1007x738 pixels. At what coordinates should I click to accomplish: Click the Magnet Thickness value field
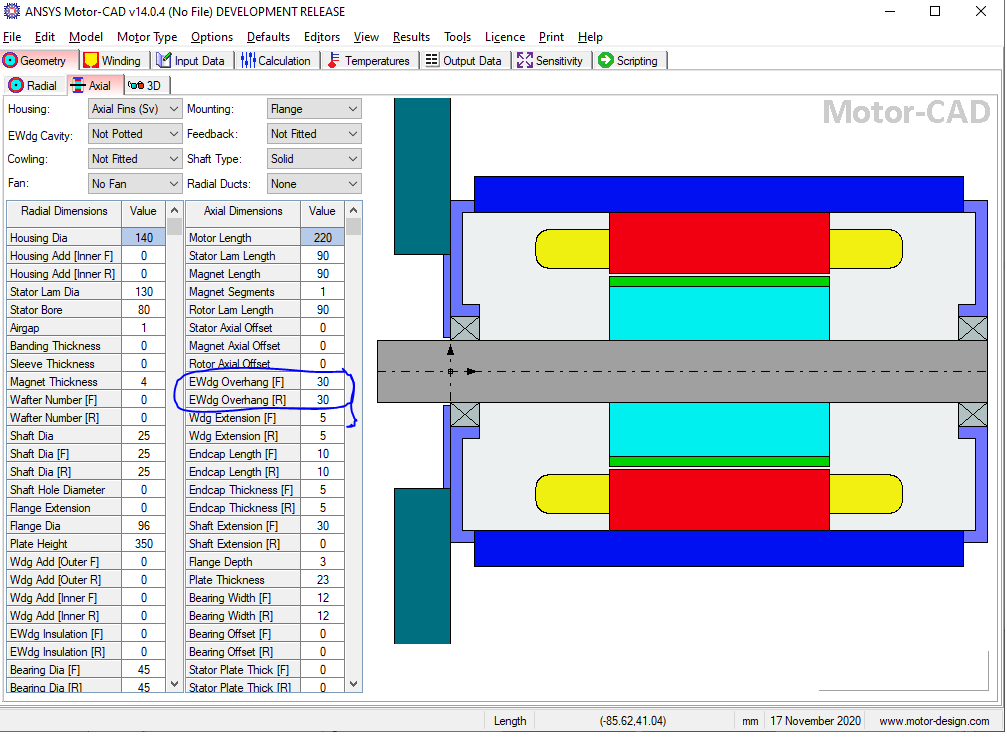click(144, 382)
